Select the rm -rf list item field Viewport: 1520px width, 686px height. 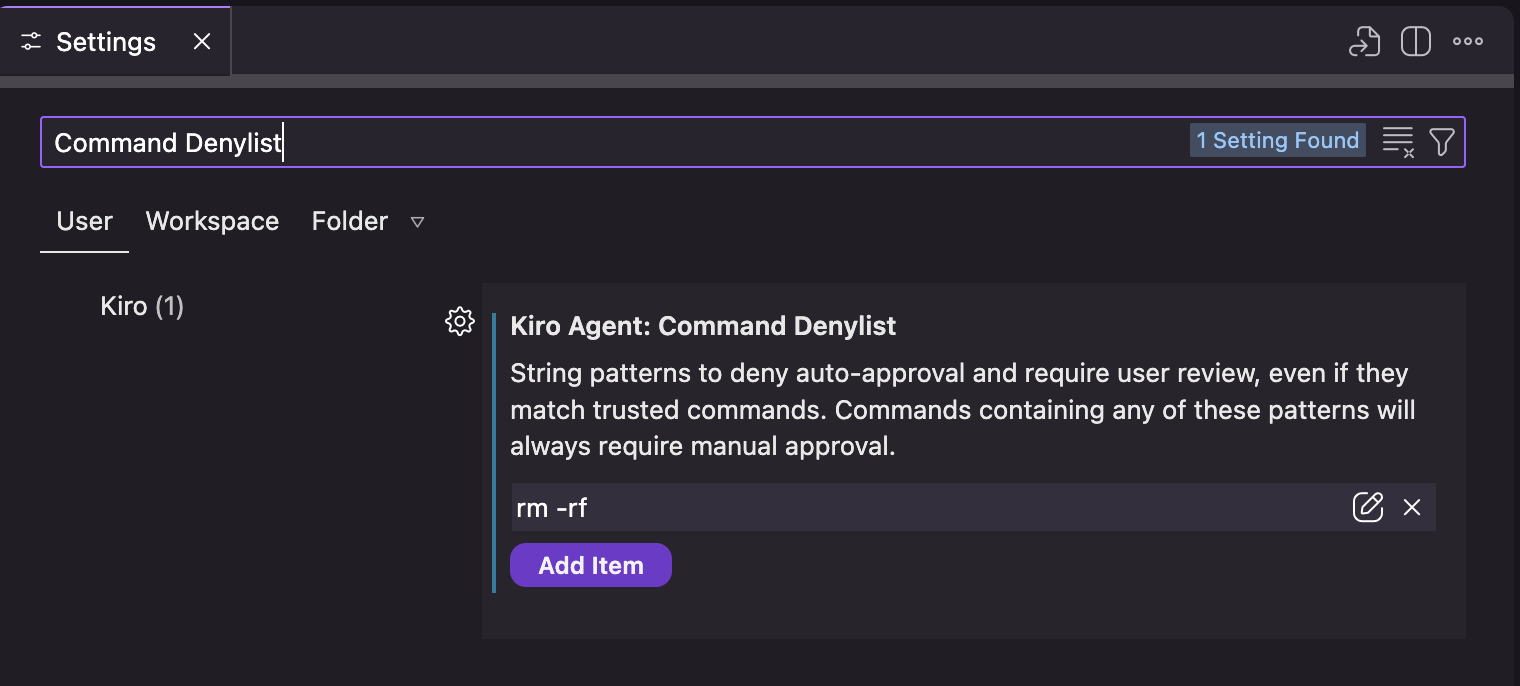900,507
